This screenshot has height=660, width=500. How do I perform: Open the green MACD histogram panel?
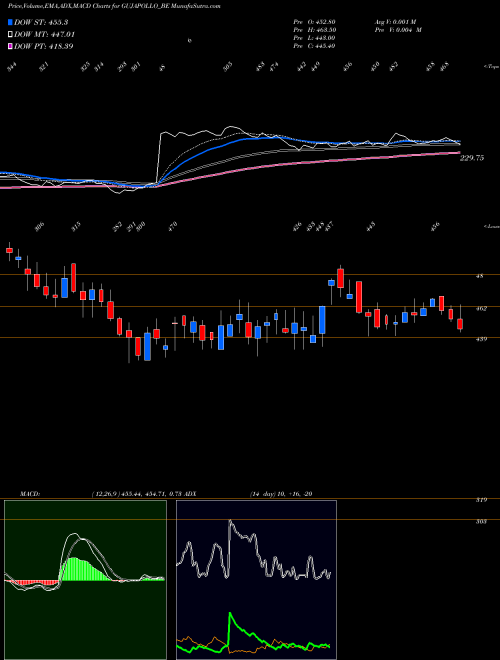tap(85, 580)
